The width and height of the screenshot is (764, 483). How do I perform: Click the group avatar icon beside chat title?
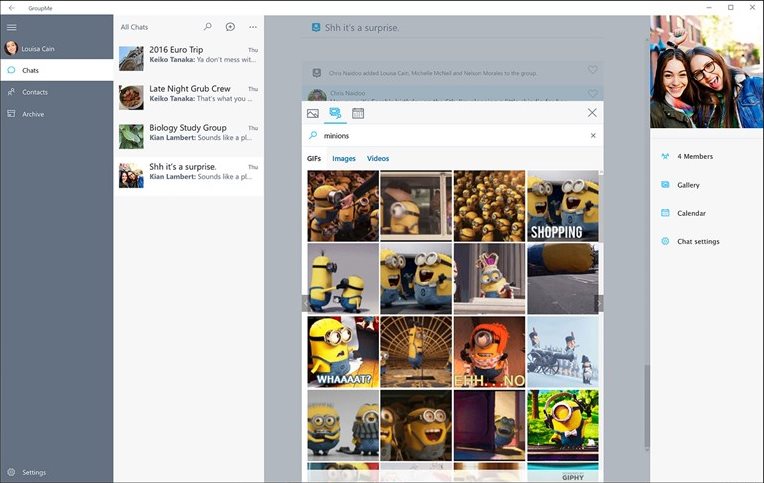click(316, 27)
